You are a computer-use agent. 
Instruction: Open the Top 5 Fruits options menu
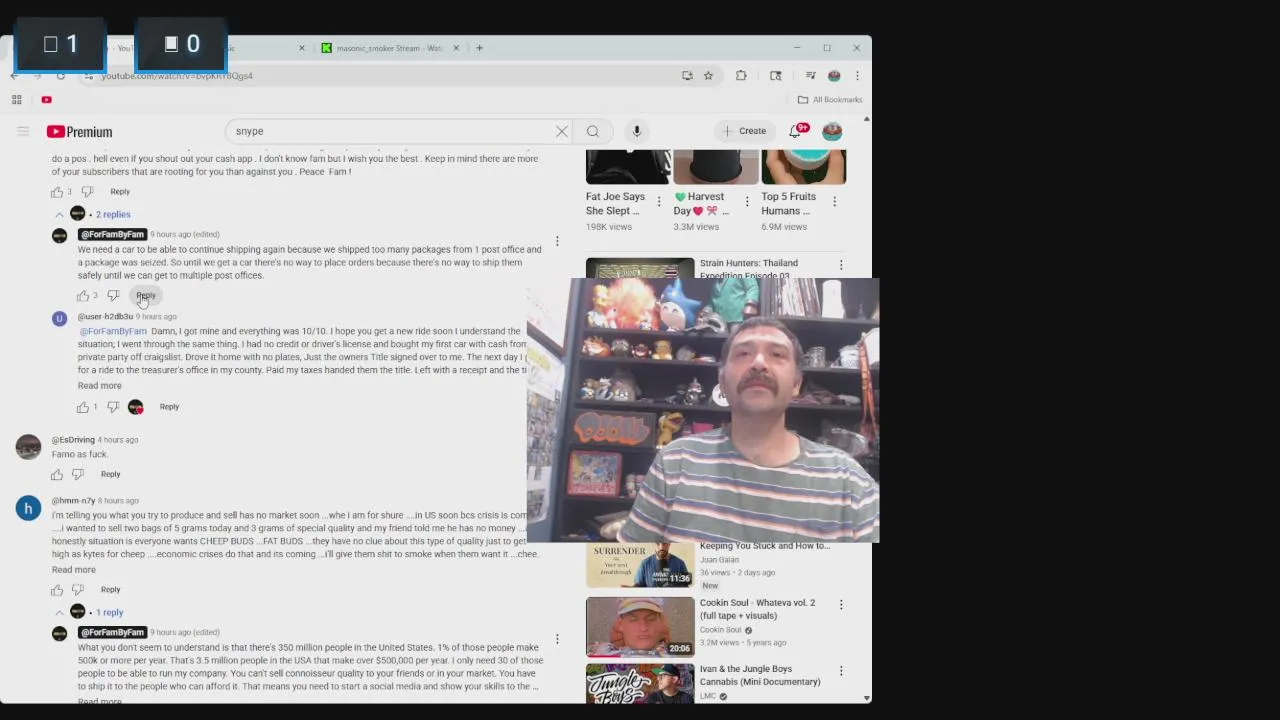(x=835, y=201)
